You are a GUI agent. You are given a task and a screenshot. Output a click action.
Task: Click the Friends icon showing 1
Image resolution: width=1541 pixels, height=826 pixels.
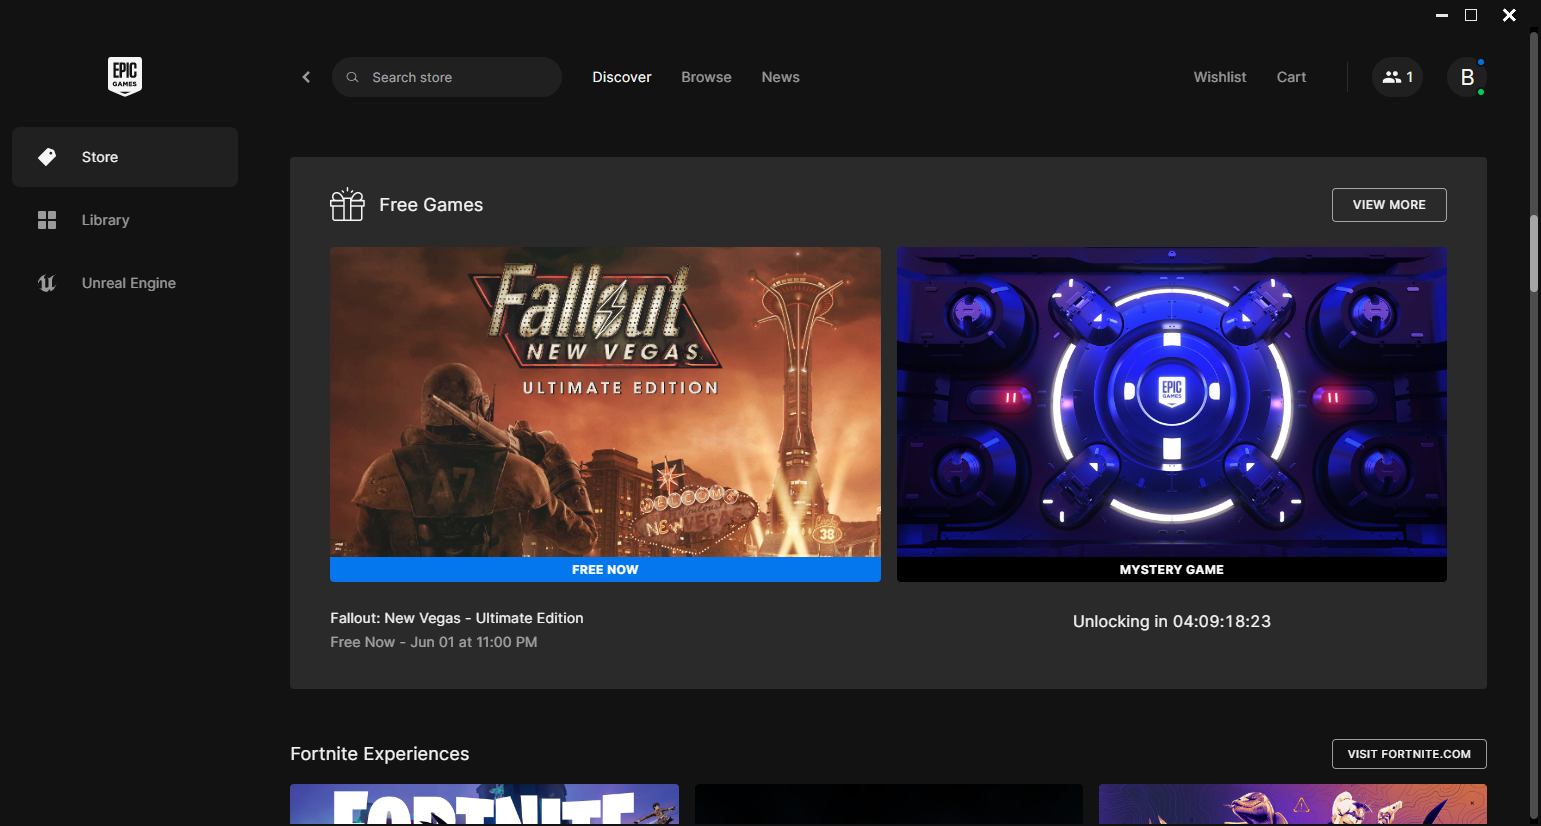point(1397,77)
